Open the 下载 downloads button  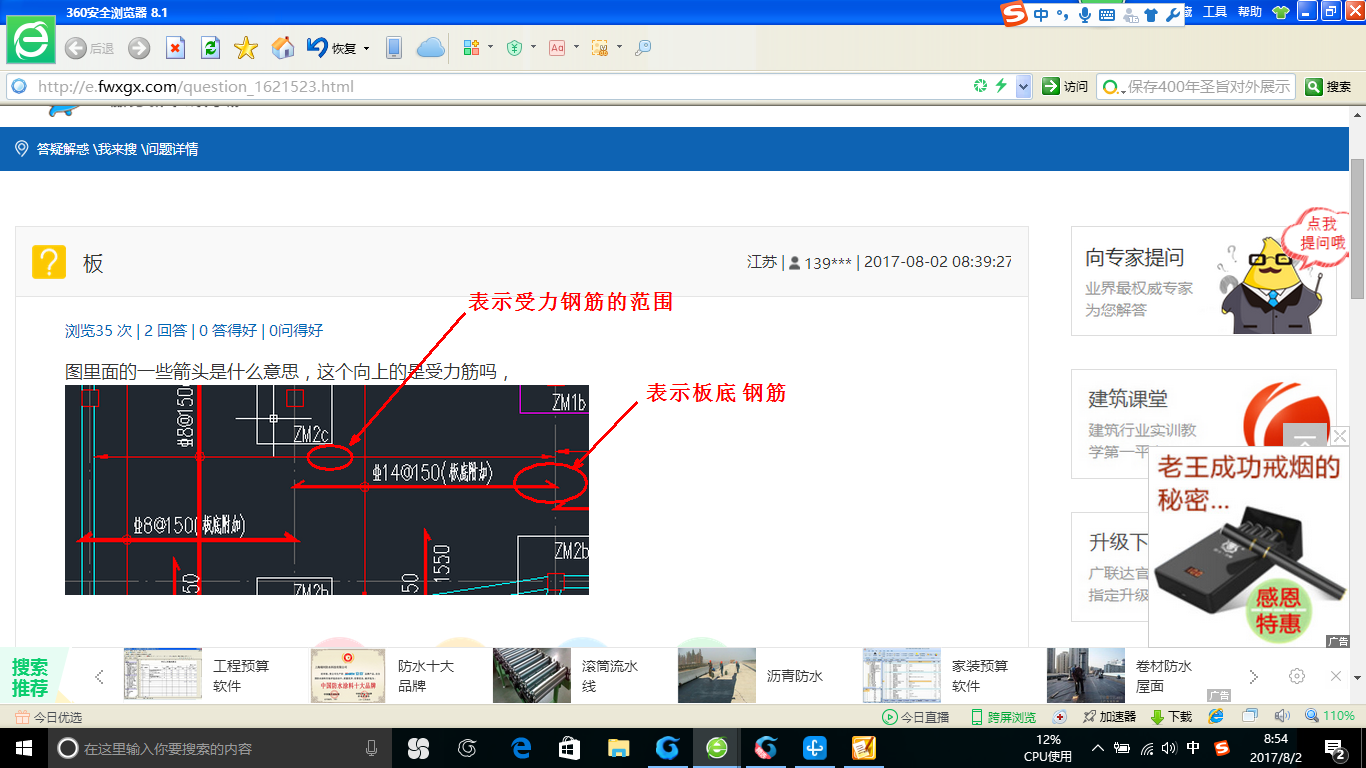(1171, 717)
